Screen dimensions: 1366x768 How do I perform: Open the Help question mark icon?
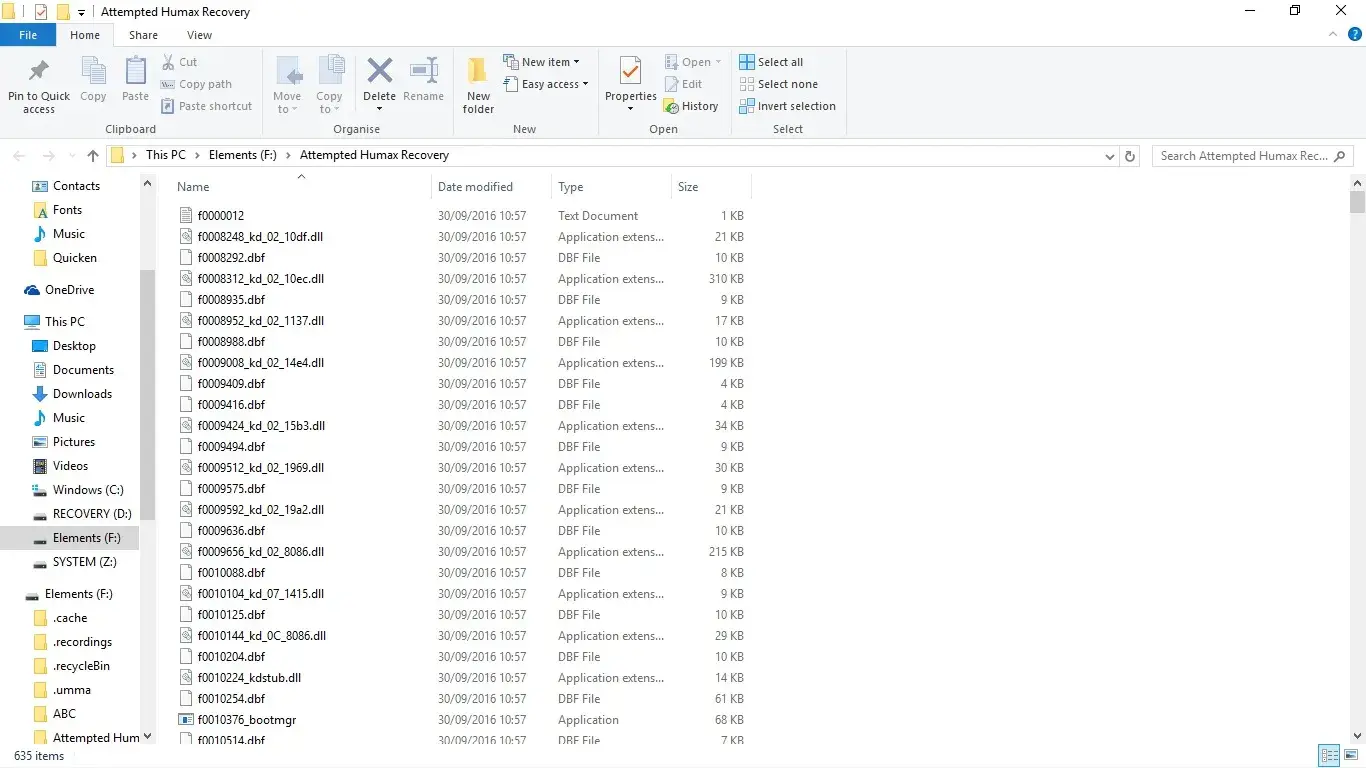(x=1355, y=34)
